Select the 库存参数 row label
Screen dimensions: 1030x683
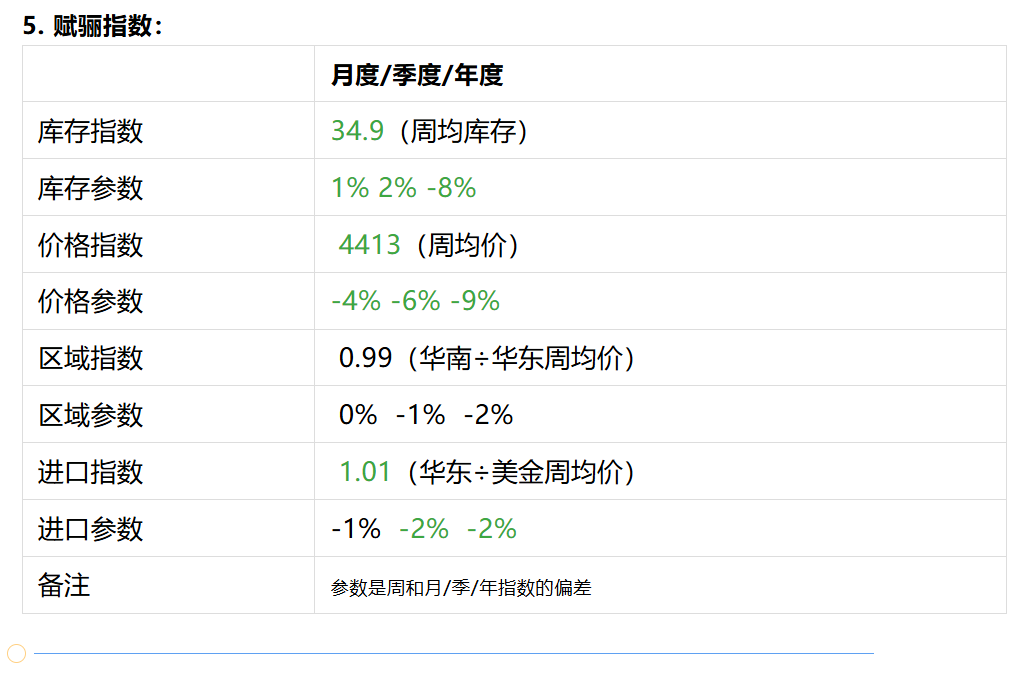coord(91,188)
